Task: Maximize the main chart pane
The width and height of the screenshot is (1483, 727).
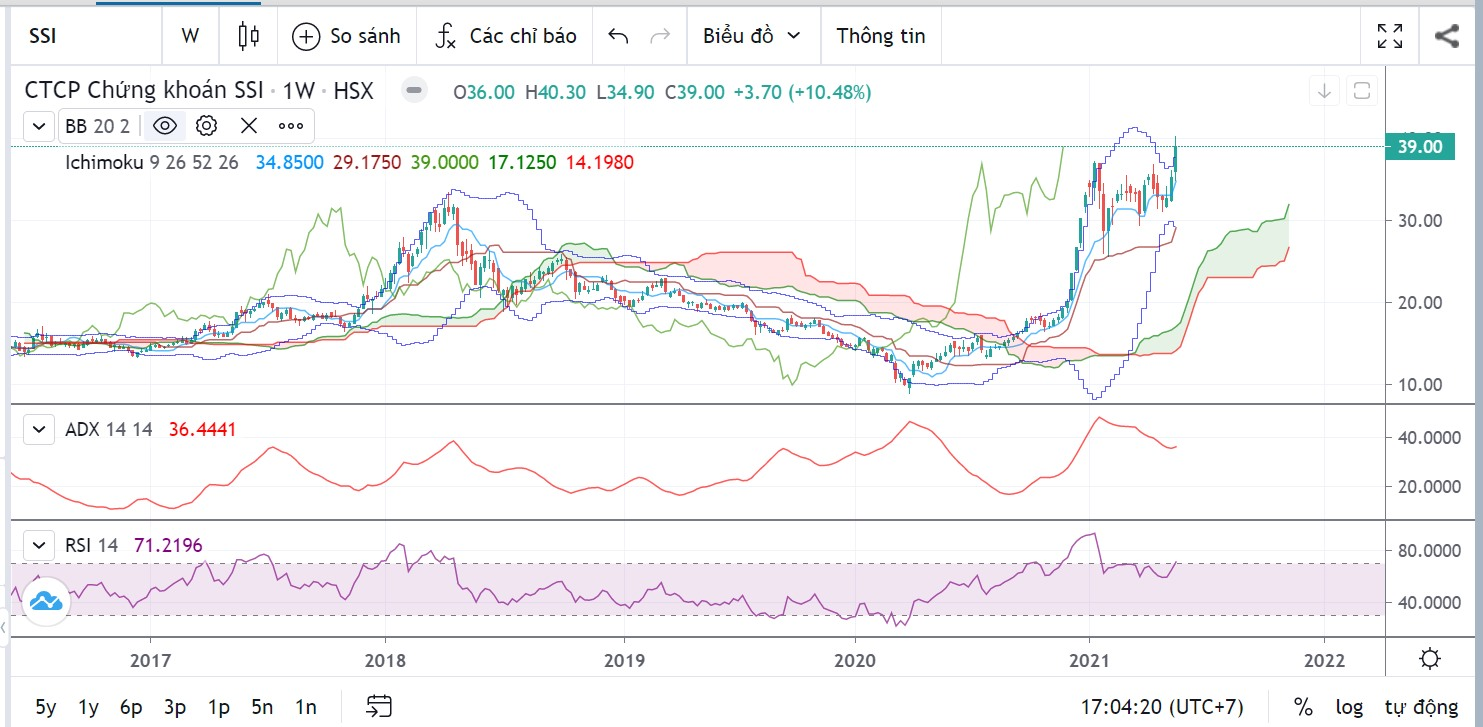Action: [x=1361, y=92]
